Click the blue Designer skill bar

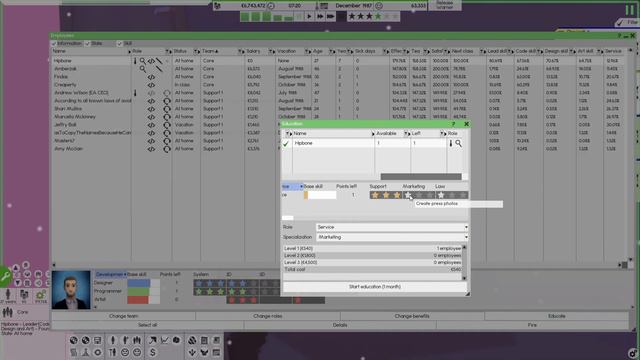tap(139, 283)
